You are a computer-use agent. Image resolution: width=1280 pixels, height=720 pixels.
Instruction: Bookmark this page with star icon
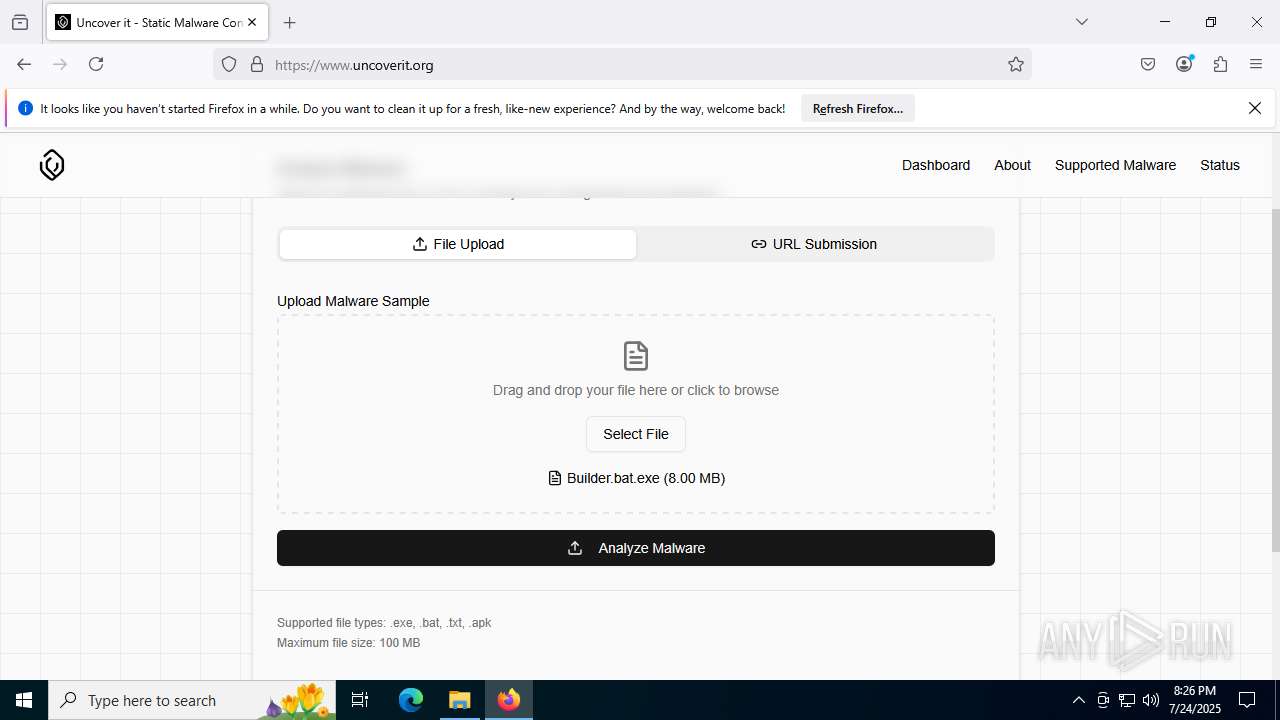pos(1016,65)
